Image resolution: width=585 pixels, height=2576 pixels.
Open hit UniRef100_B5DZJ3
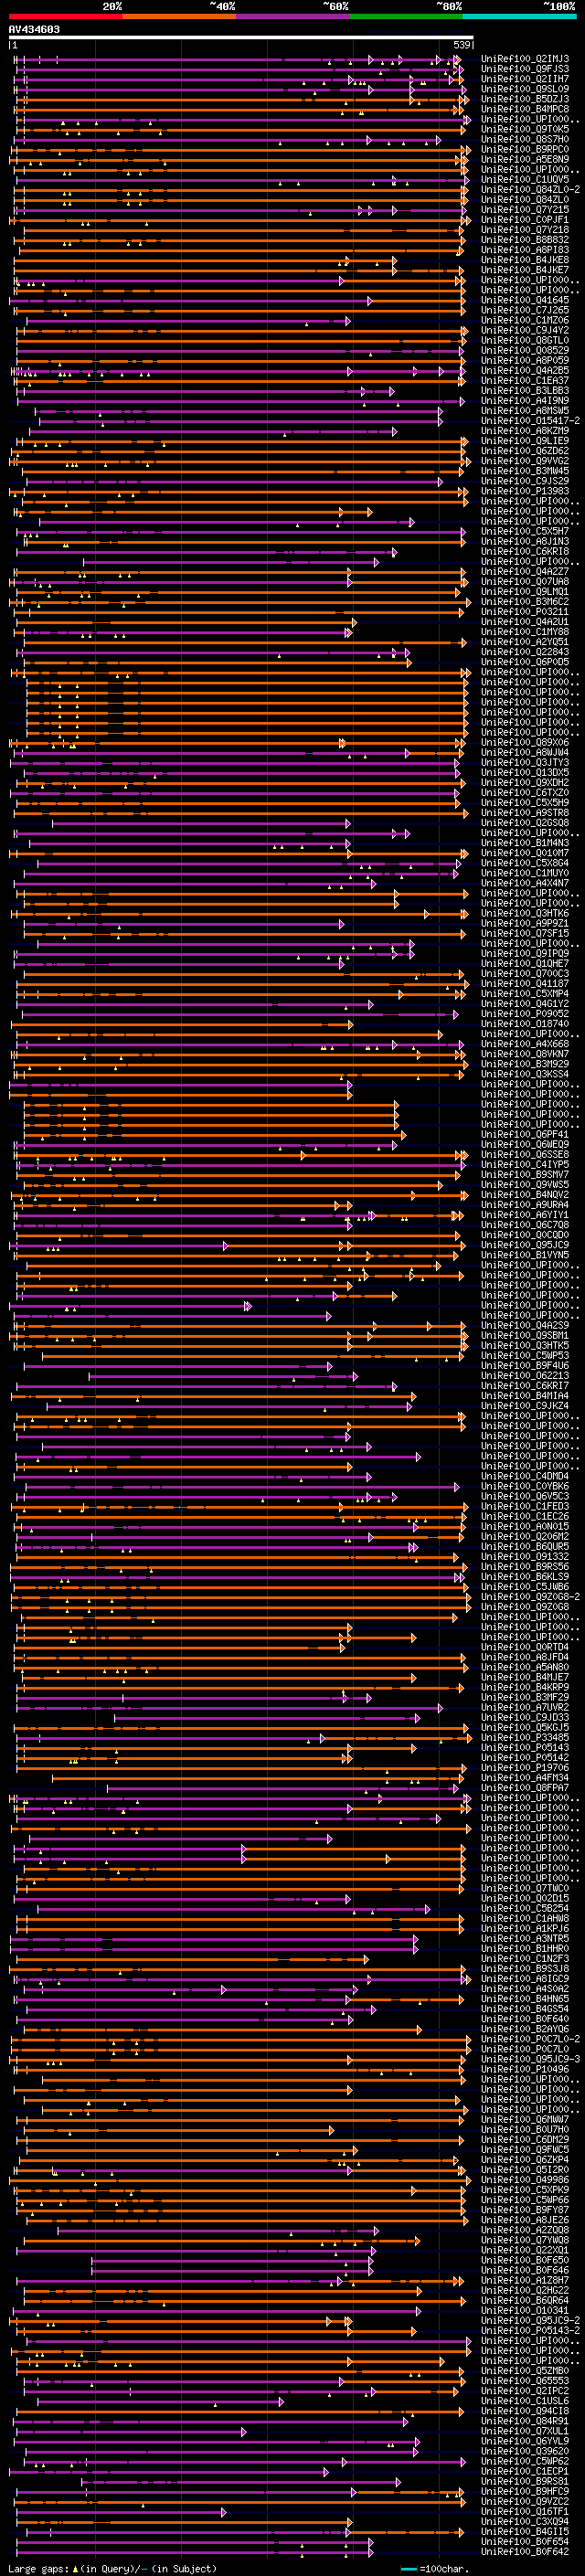525,99
